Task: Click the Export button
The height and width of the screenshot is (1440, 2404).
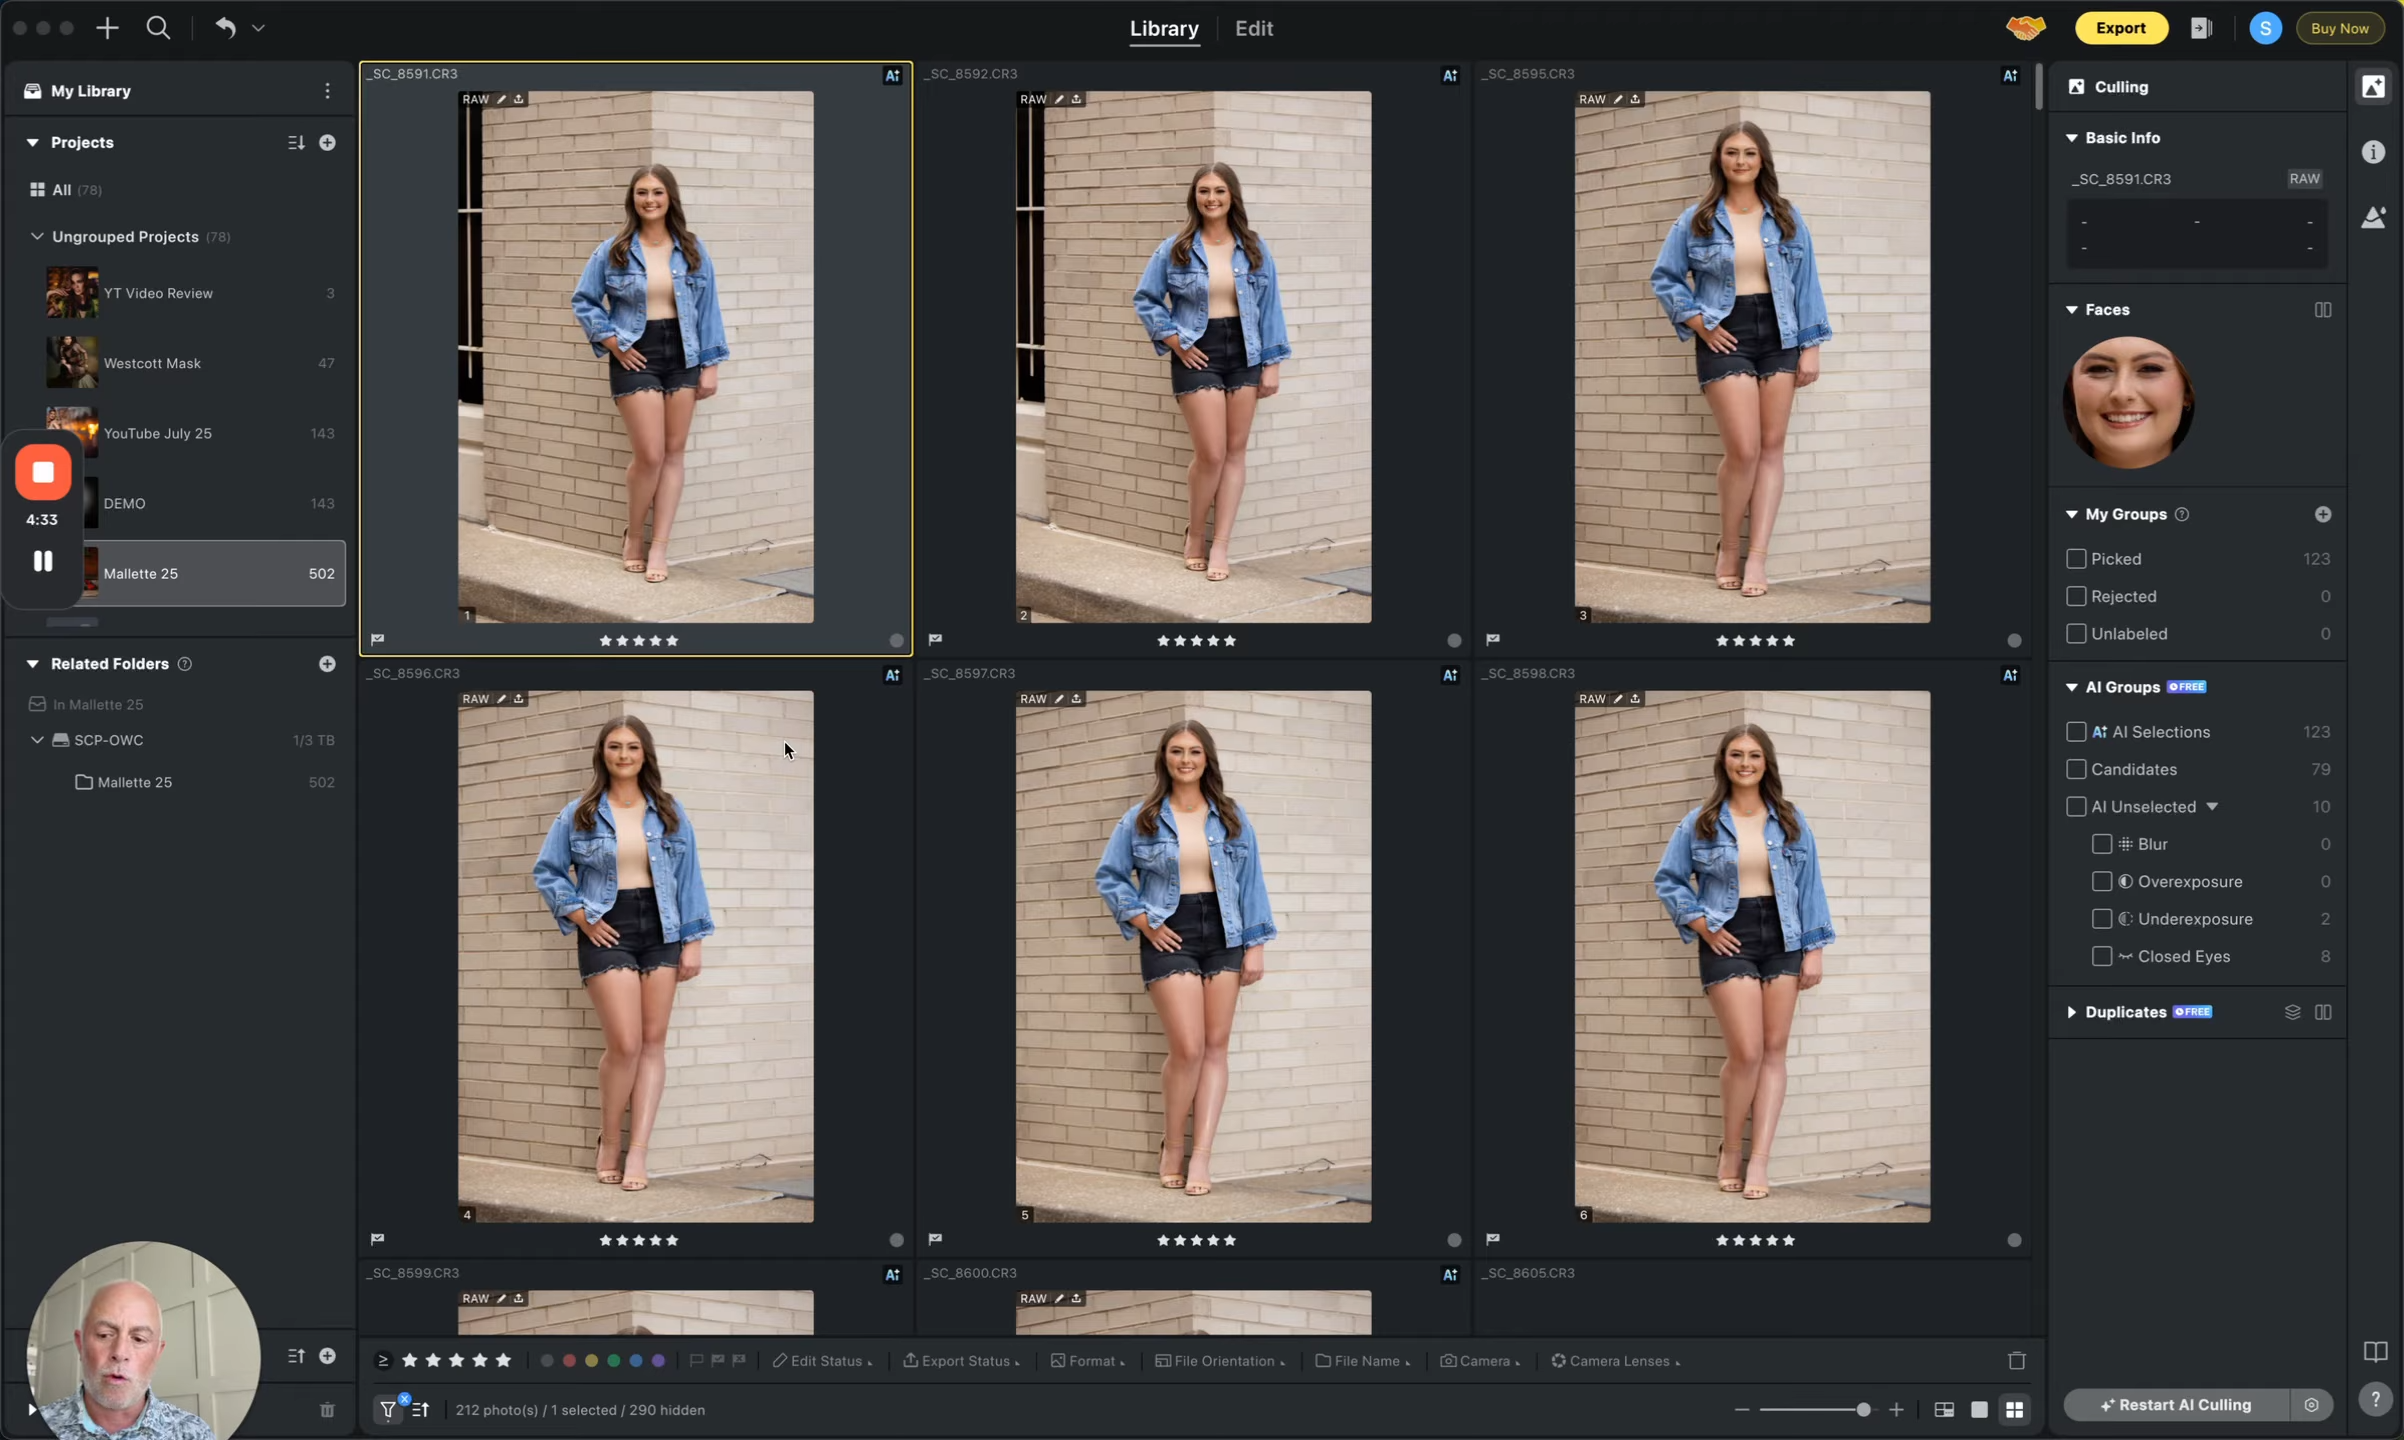Action: 2120,28
